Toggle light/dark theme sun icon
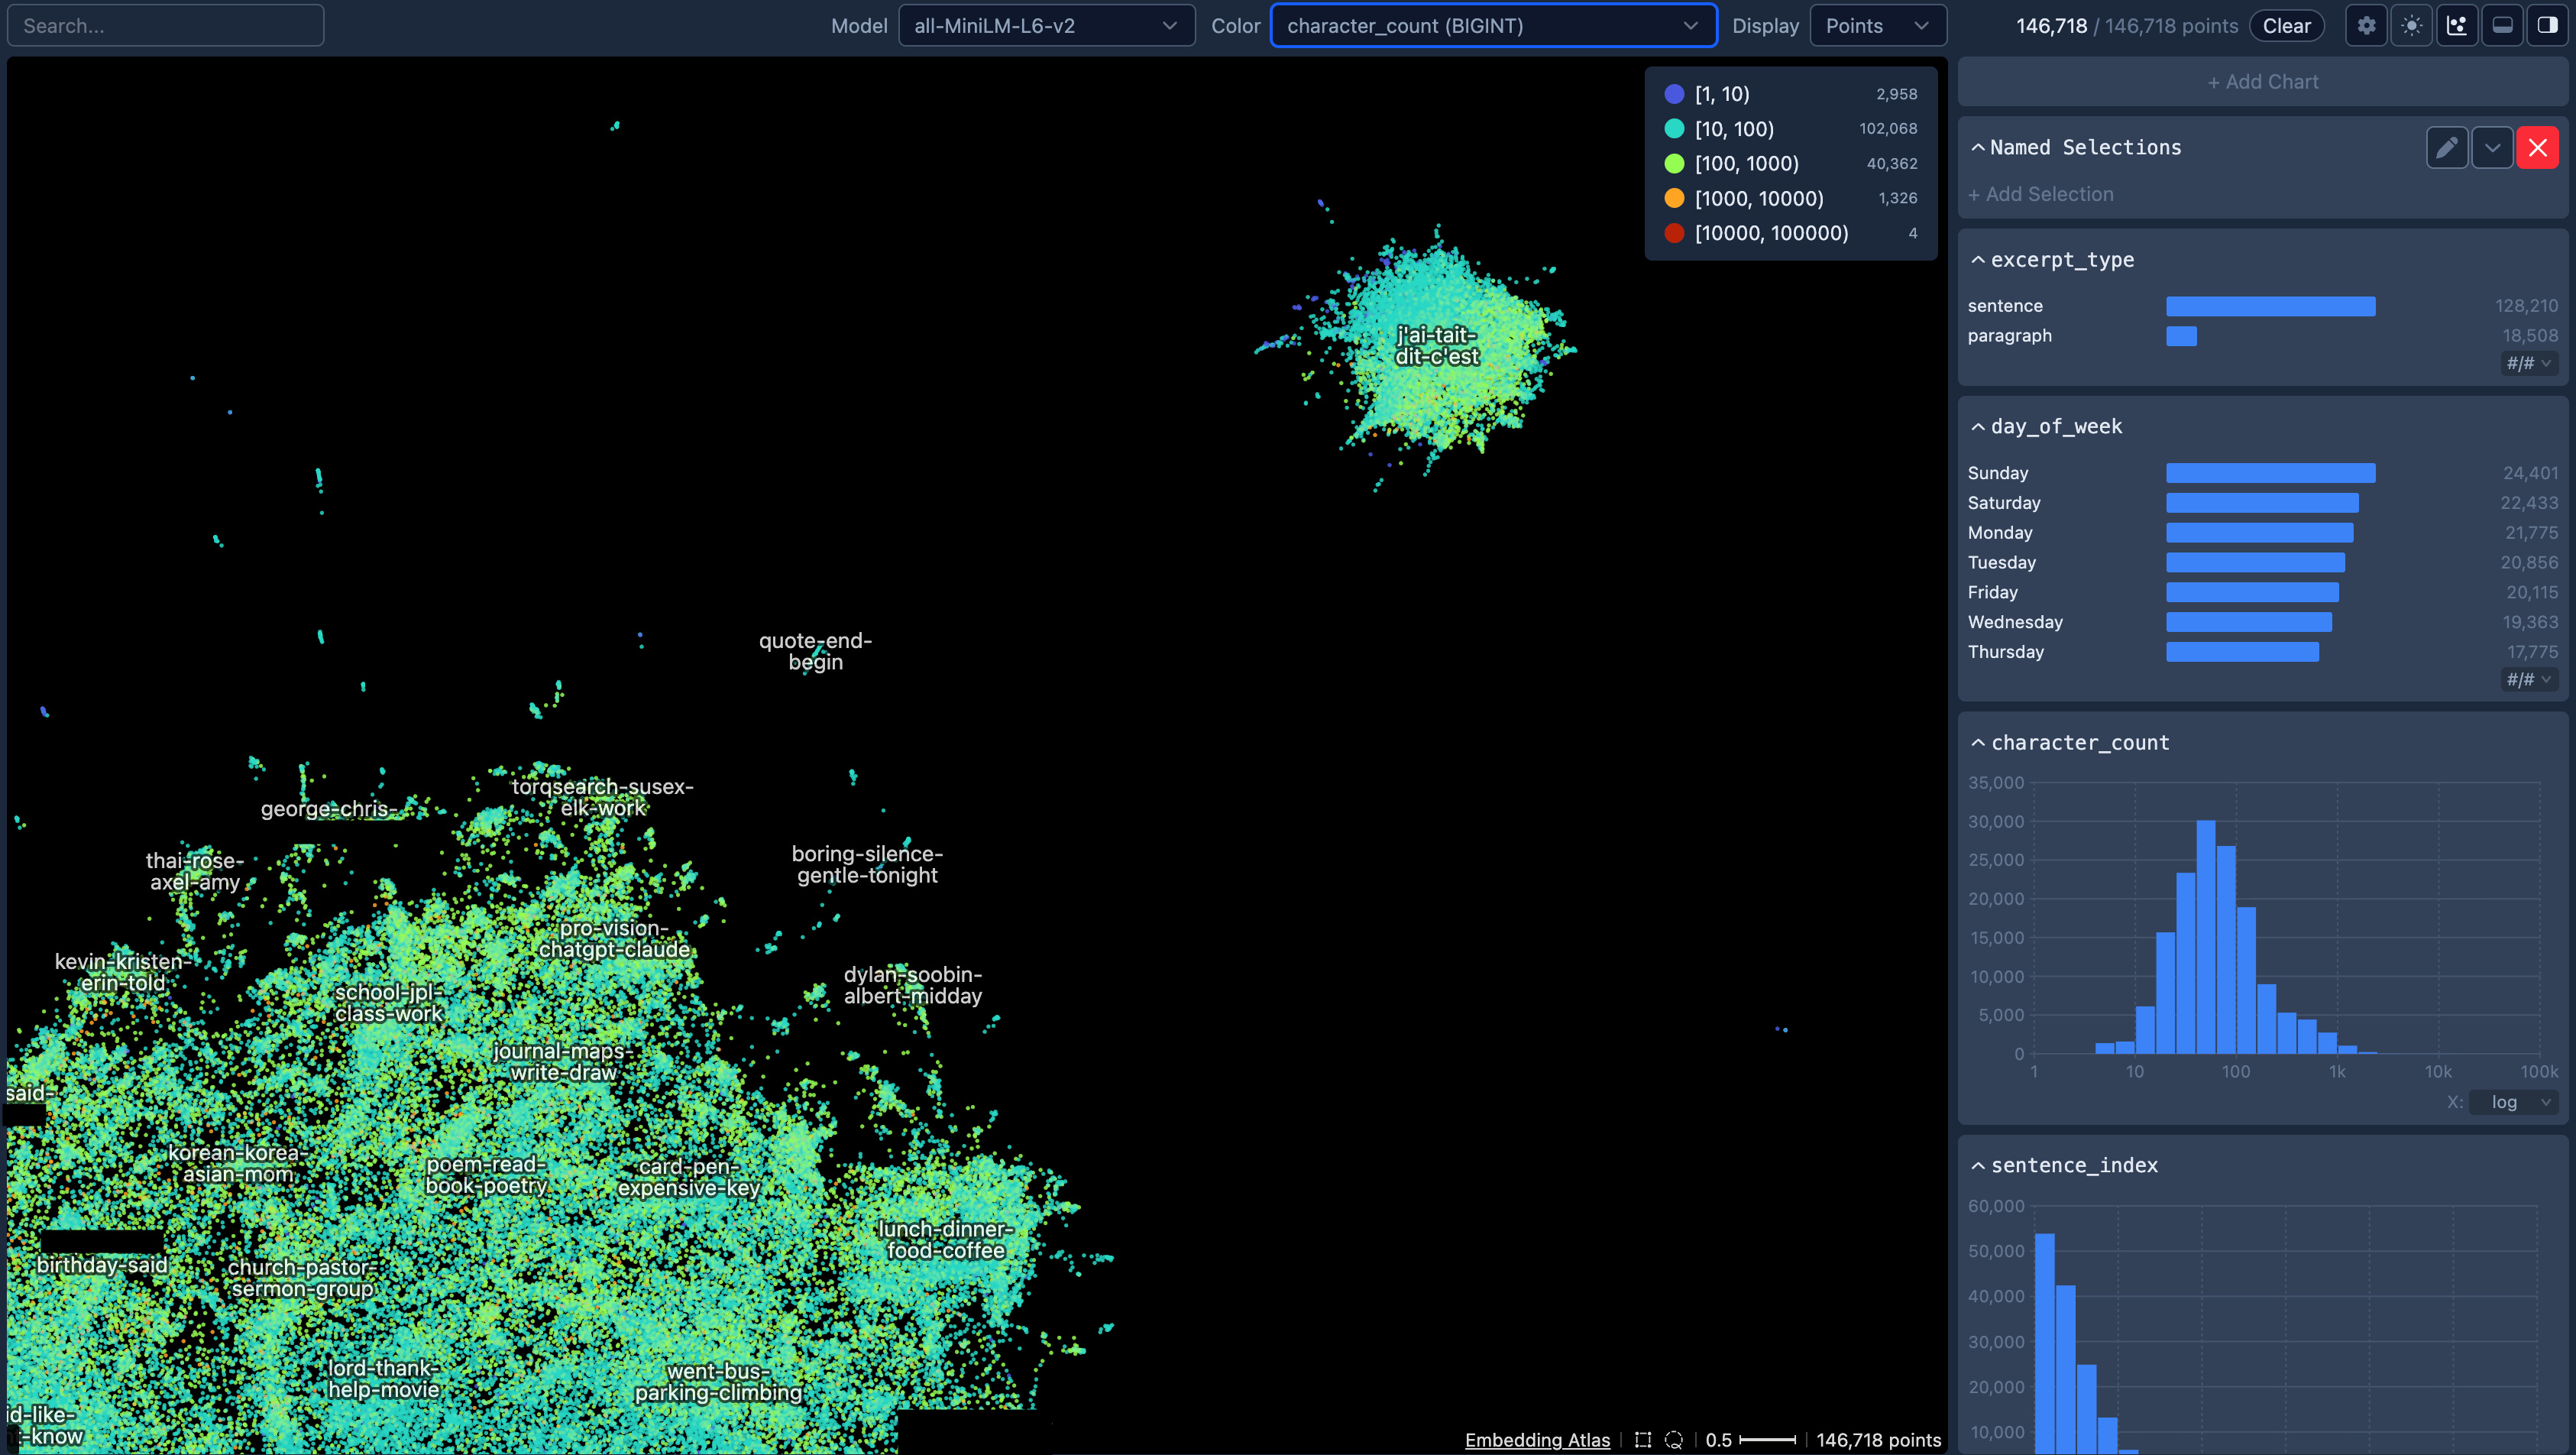The height and width of the screenshot is (1455, 2576). (2412, 26)
